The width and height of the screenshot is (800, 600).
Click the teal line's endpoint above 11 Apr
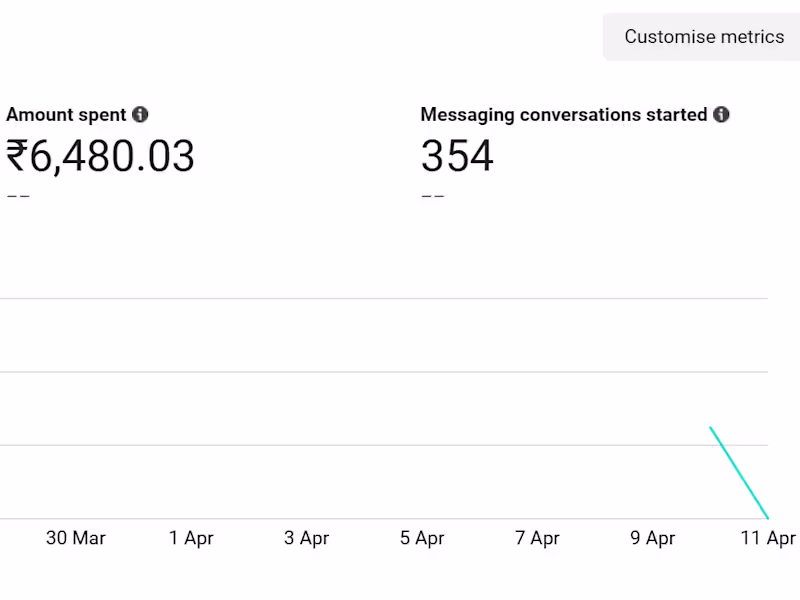click(x=767, y=517)
